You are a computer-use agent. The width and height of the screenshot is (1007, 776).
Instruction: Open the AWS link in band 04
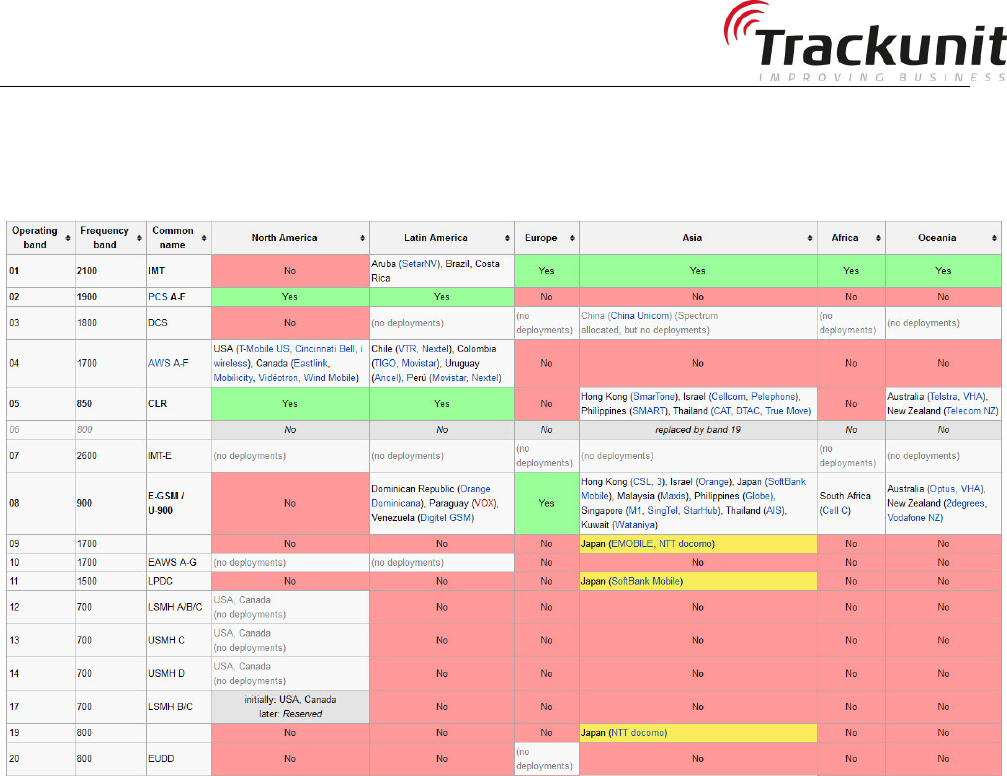pyautogui.click(x=159, y=363)
